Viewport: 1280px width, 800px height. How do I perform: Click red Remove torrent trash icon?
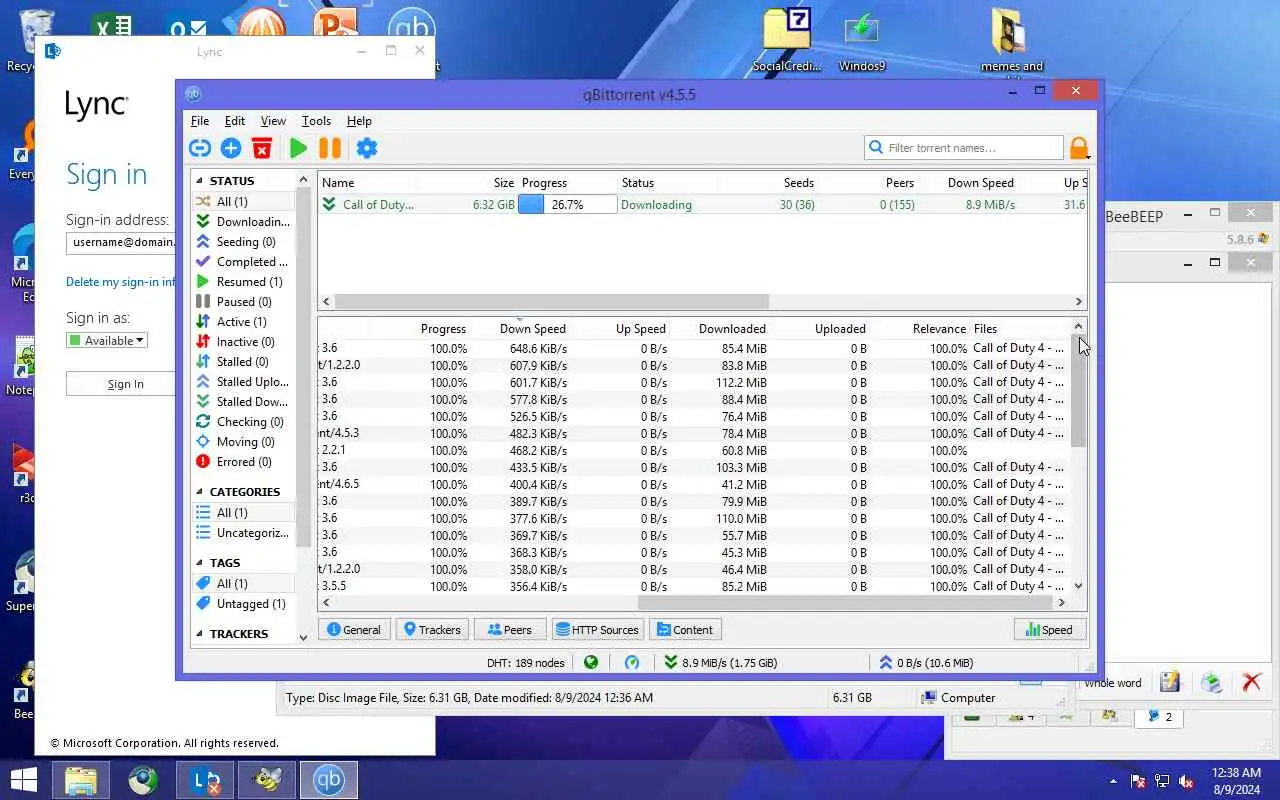click(262, 148)
